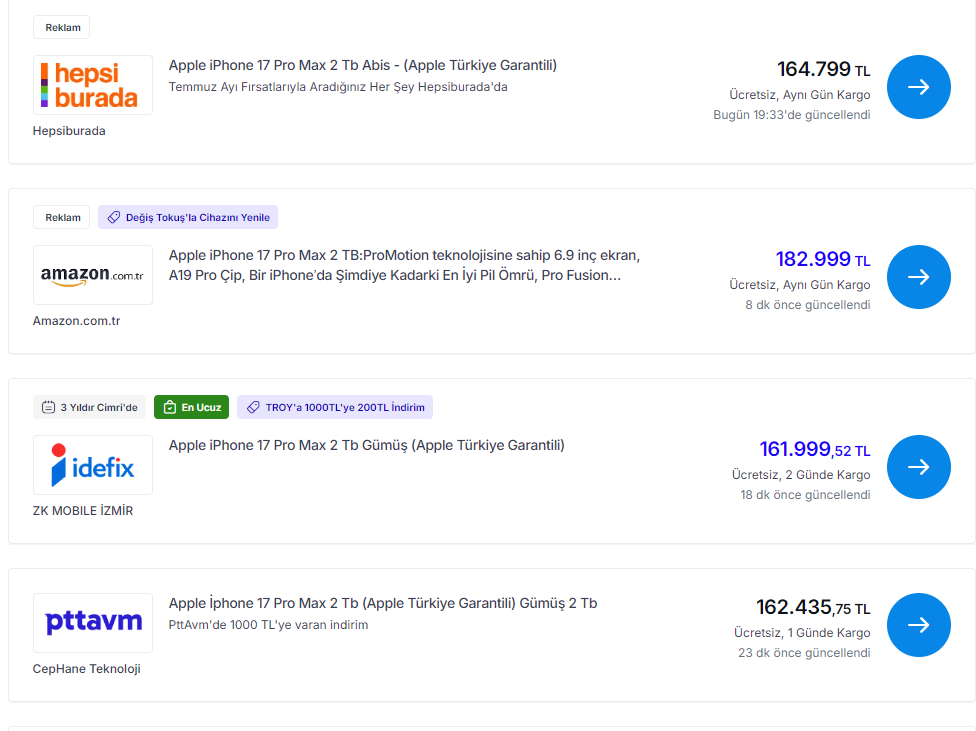
Task: Click the 'ZK MOBILE İZMİR' seller name
Action: click(83, 511)
